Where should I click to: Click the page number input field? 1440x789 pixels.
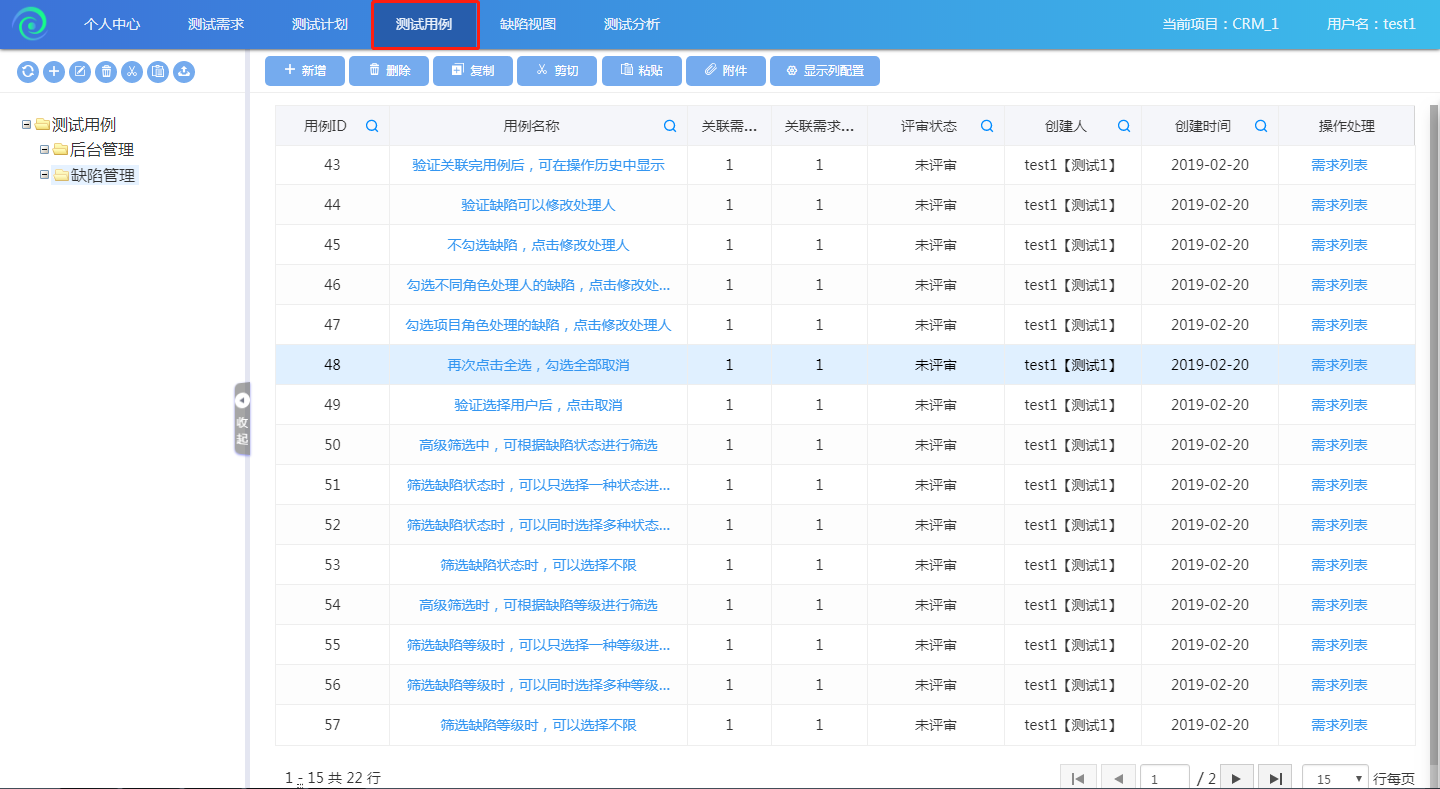(x=1164, y=778)
